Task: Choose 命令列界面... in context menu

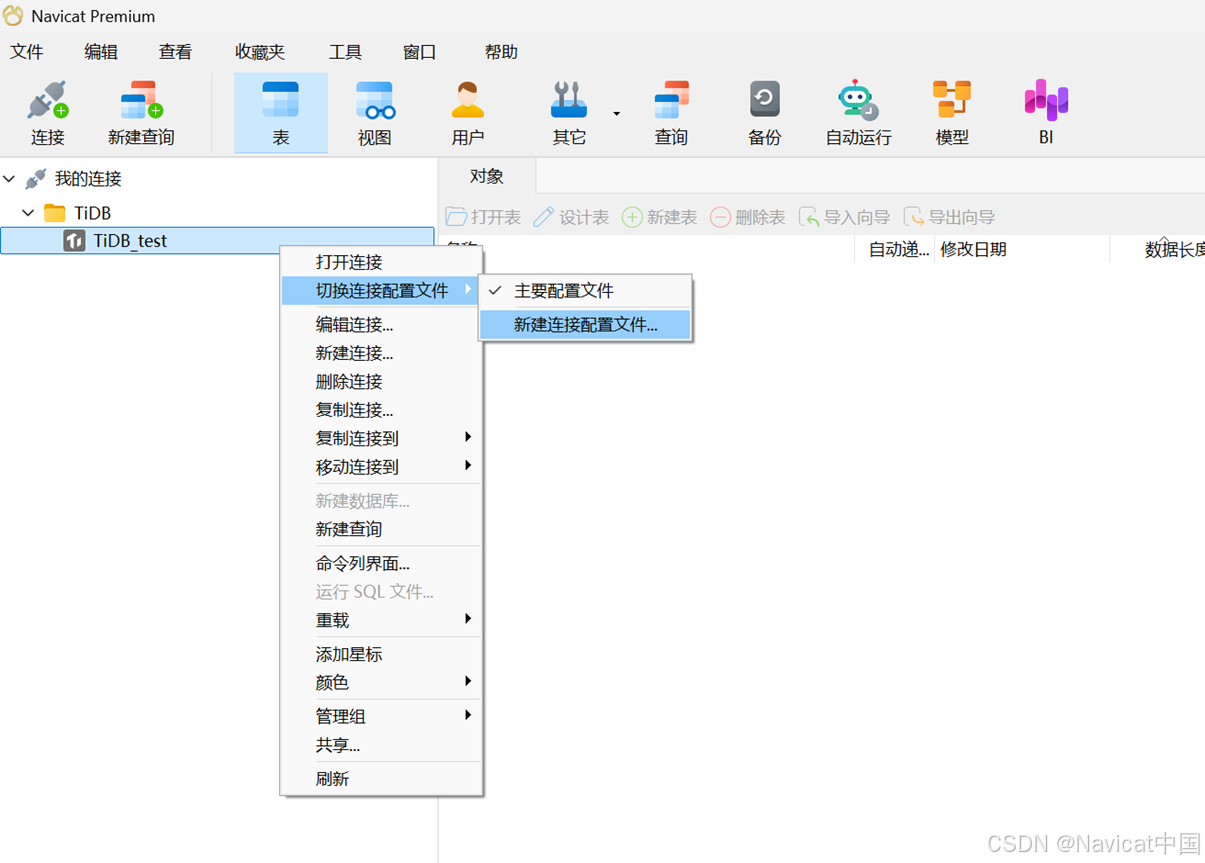Action: pyautogui.click(x=381, y=564)
